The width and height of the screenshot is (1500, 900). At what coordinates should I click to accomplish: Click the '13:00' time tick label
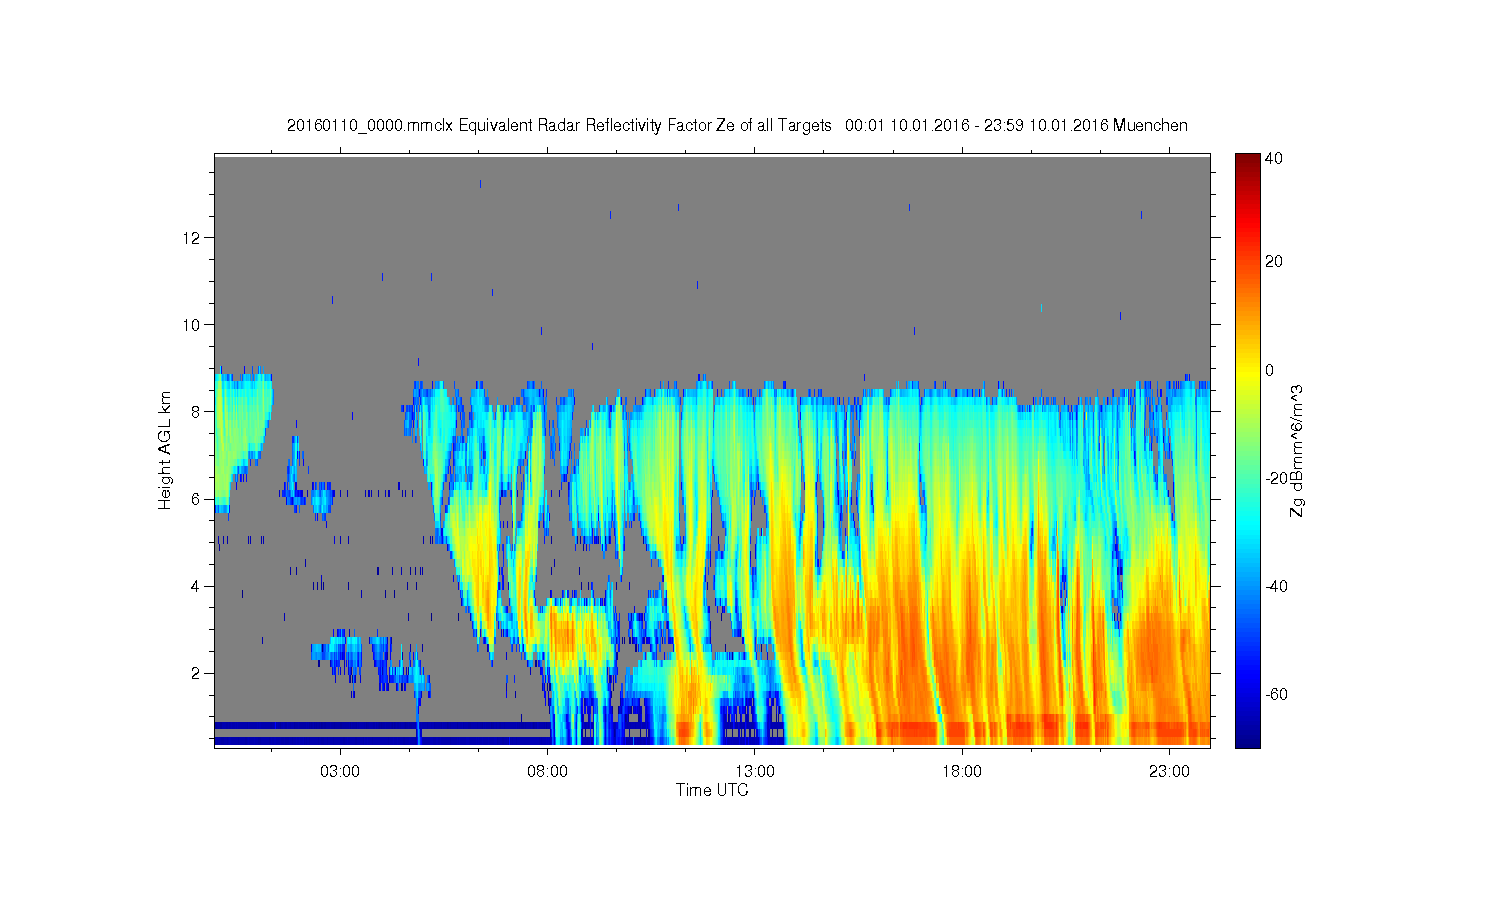pyautogui.click(x=755, y=772)
